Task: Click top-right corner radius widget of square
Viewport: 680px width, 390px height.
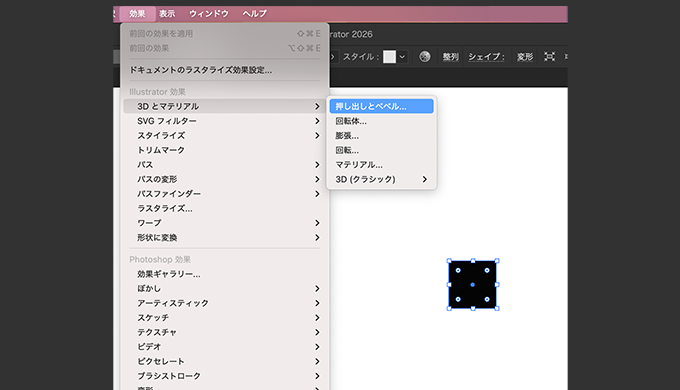Action: pyautogui.click(x=487, y=270)
